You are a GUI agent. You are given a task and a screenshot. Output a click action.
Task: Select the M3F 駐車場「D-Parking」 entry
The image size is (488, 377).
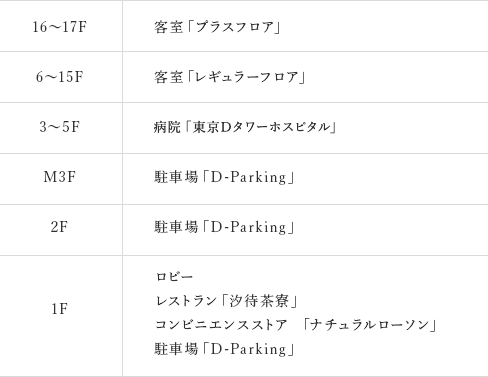pyautogui.click(x=224, y=177)
